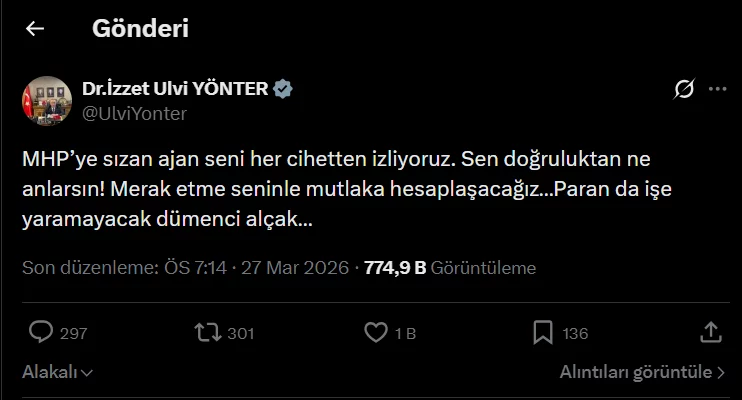The image size is (742, 400).
Task: Click the Son düzenleme timestamp
Action: 185,268
